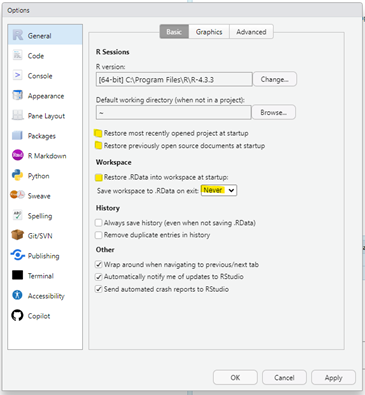Open the Publishing icon
The height and width of the screenshot is (395, 365).
coord(17,255)
